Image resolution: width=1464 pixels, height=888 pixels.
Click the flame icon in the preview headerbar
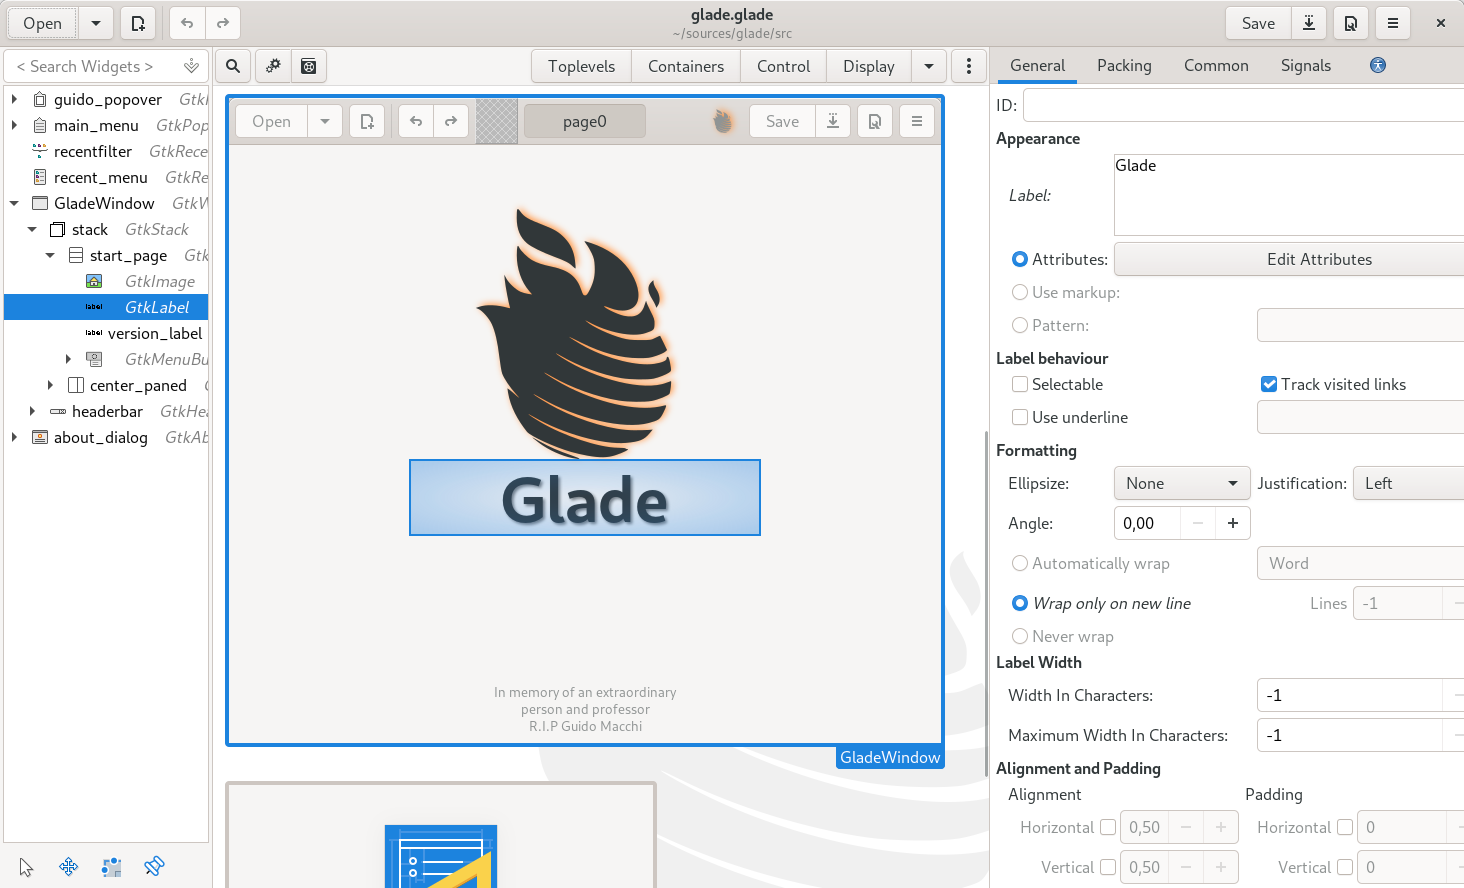pyautogui.click(x=723, y=121)
